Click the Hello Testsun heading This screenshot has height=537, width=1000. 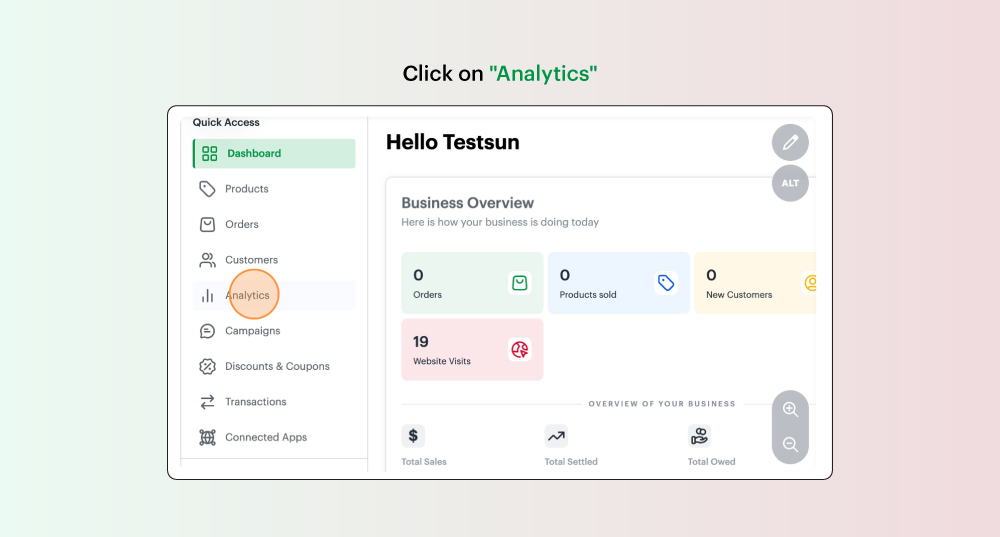click(453, 142)
